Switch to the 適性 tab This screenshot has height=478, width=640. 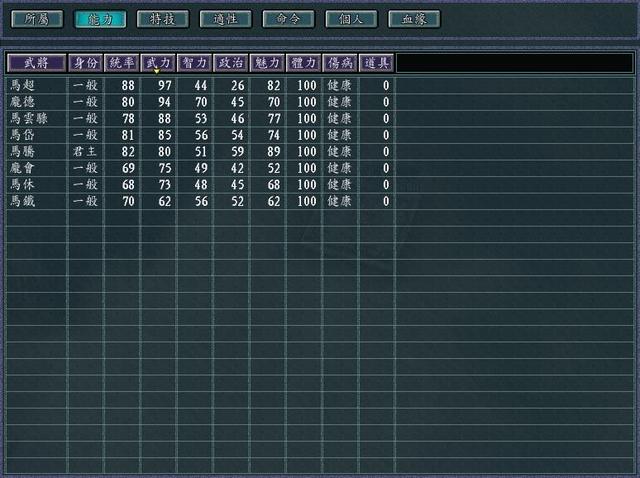coord(226,19)
